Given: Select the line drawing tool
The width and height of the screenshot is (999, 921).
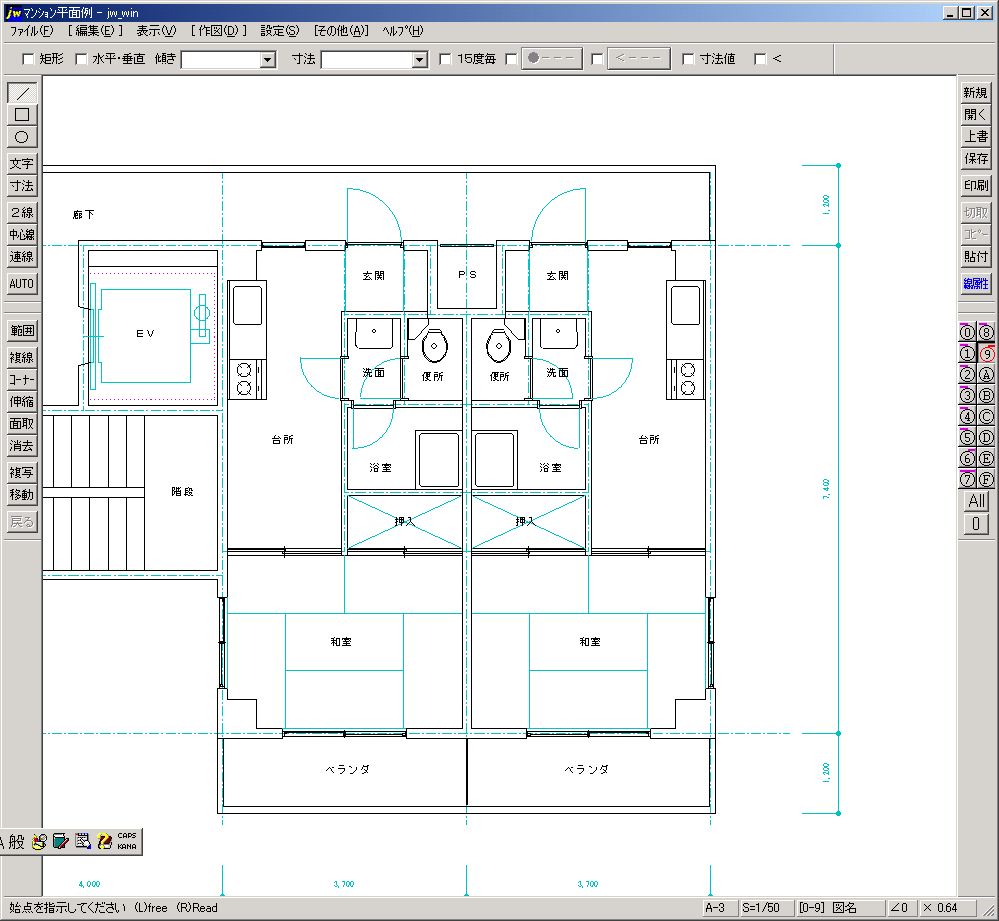Looking at the screenshot, I should click(x=22, y=93).
